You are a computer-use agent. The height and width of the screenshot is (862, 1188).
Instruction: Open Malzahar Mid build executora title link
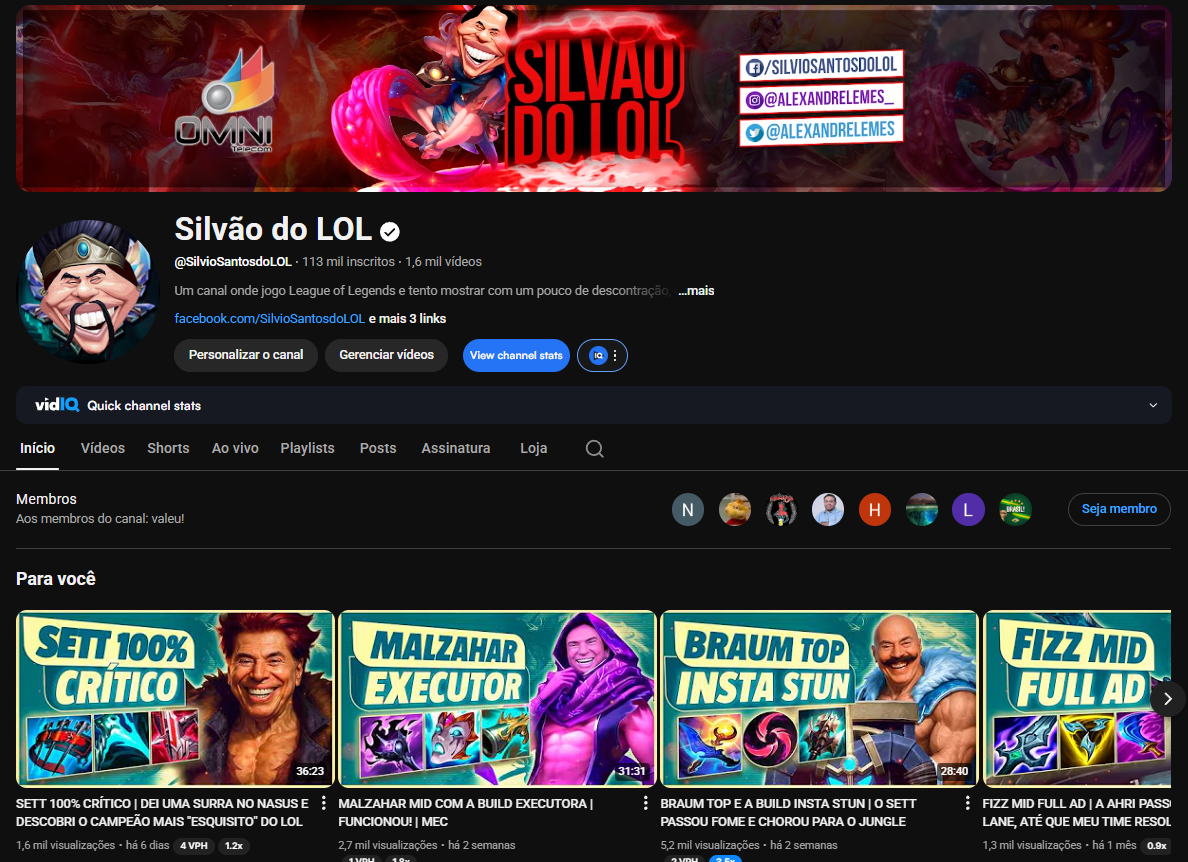point(465,813)
